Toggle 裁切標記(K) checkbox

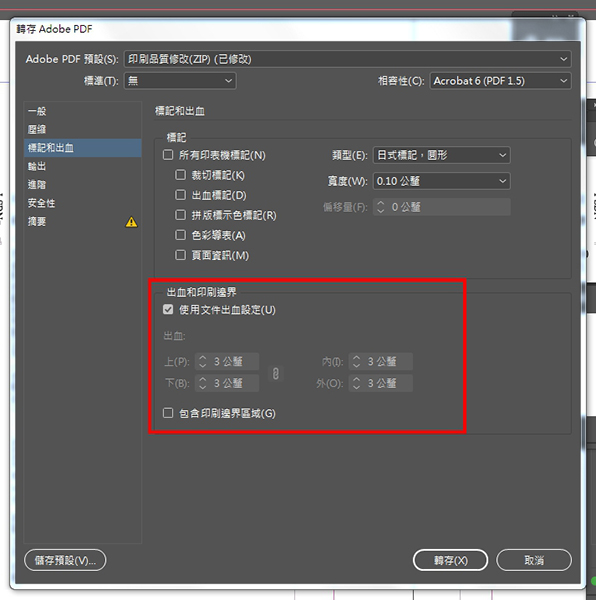point(180,175)
